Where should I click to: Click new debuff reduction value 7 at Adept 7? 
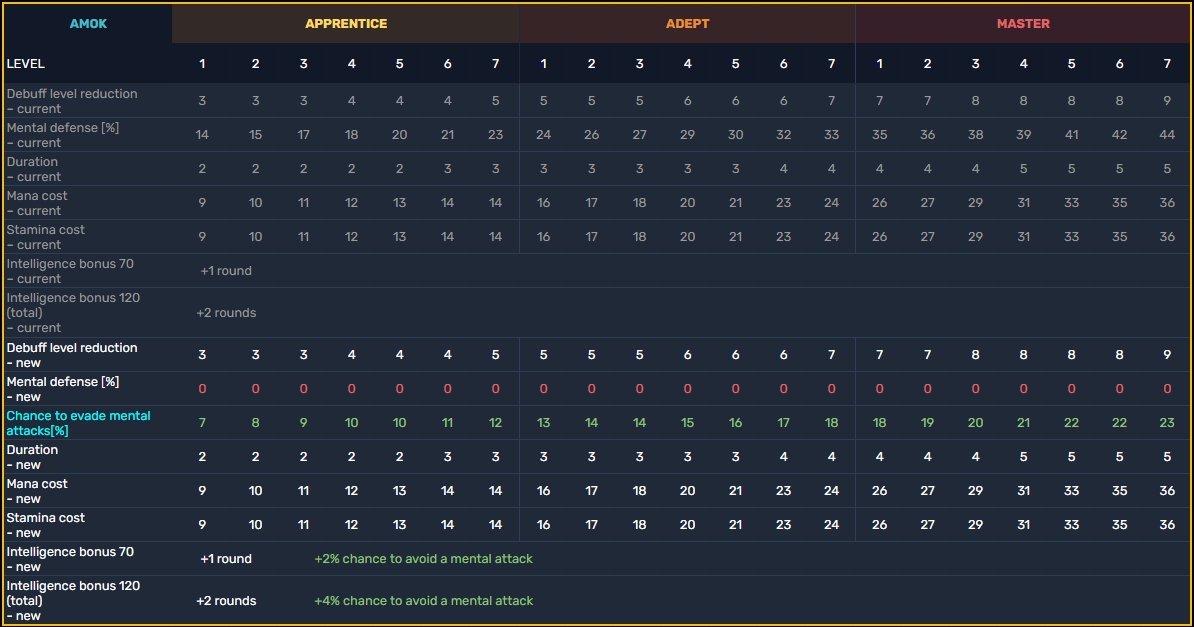pyautogui.click(x=831, y=355)
